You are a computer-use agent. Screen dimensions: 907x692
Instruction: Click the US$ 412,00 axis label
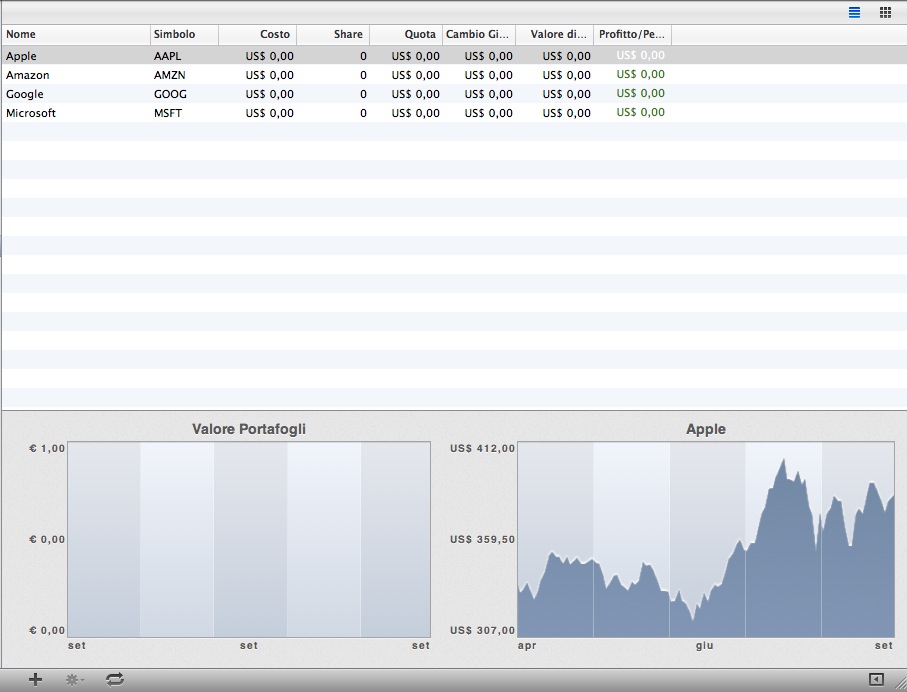[x=482, y=448]
